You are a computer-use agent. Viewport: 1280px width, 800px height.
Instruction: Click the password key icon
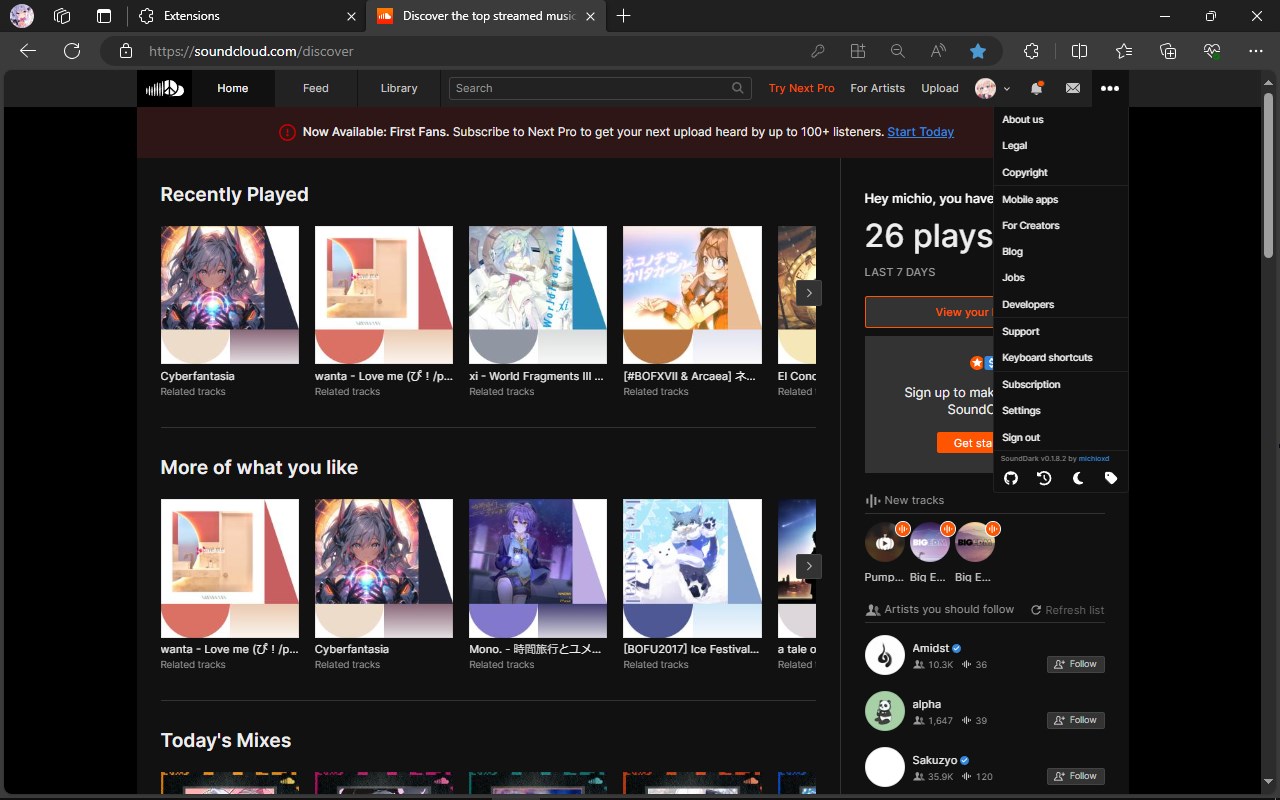(x=818, y=51)
